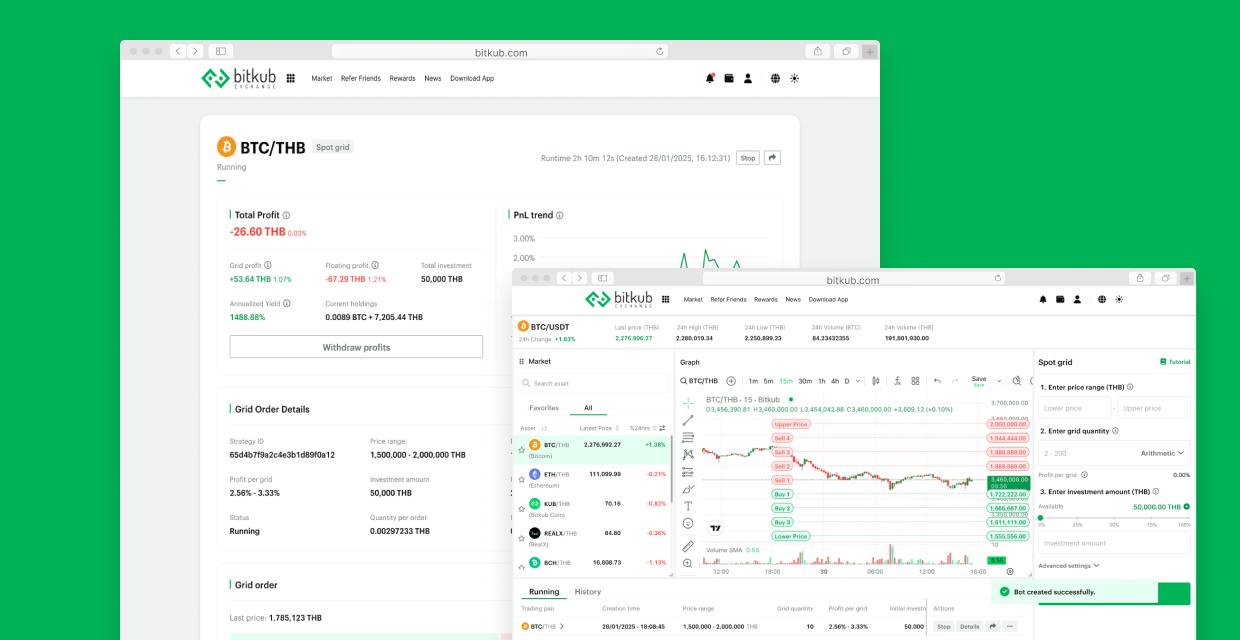
Task: Open the timeframe dropdown arrow after D
Action: coord(858,381)
